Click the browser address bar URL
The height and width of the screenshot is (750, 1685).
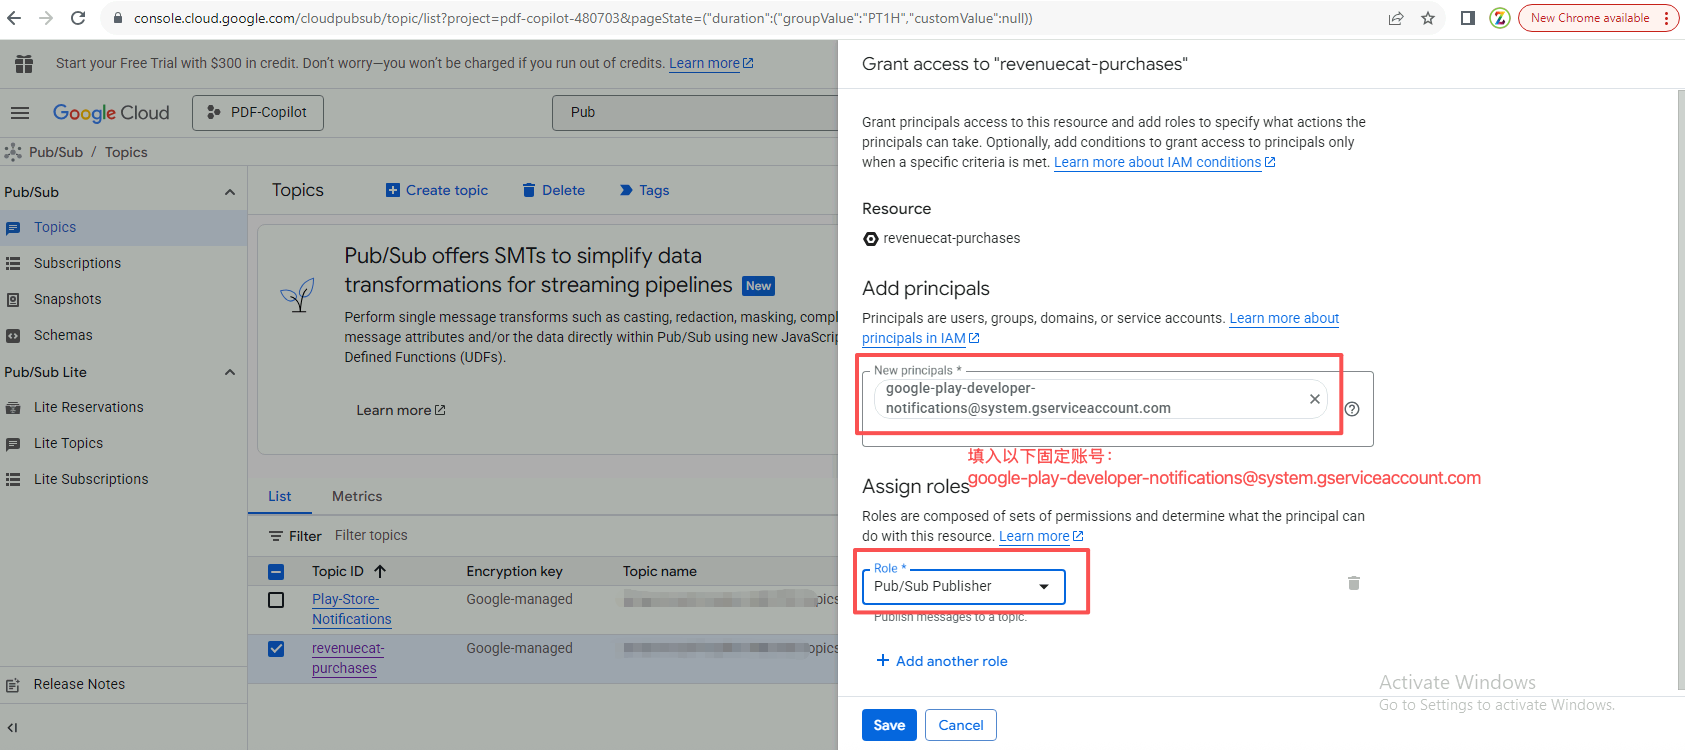(583, 18)
